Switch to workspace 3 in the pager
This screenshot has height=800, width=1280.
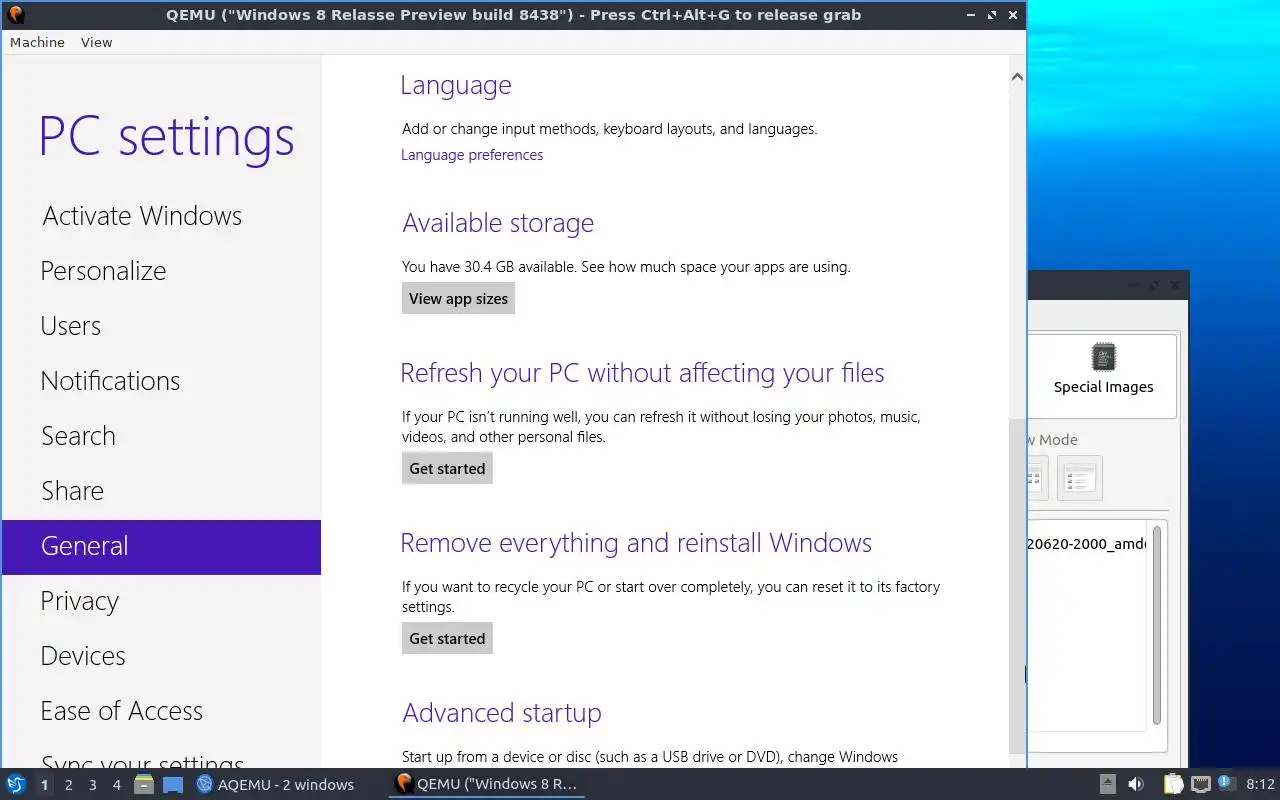pos(92,785)
